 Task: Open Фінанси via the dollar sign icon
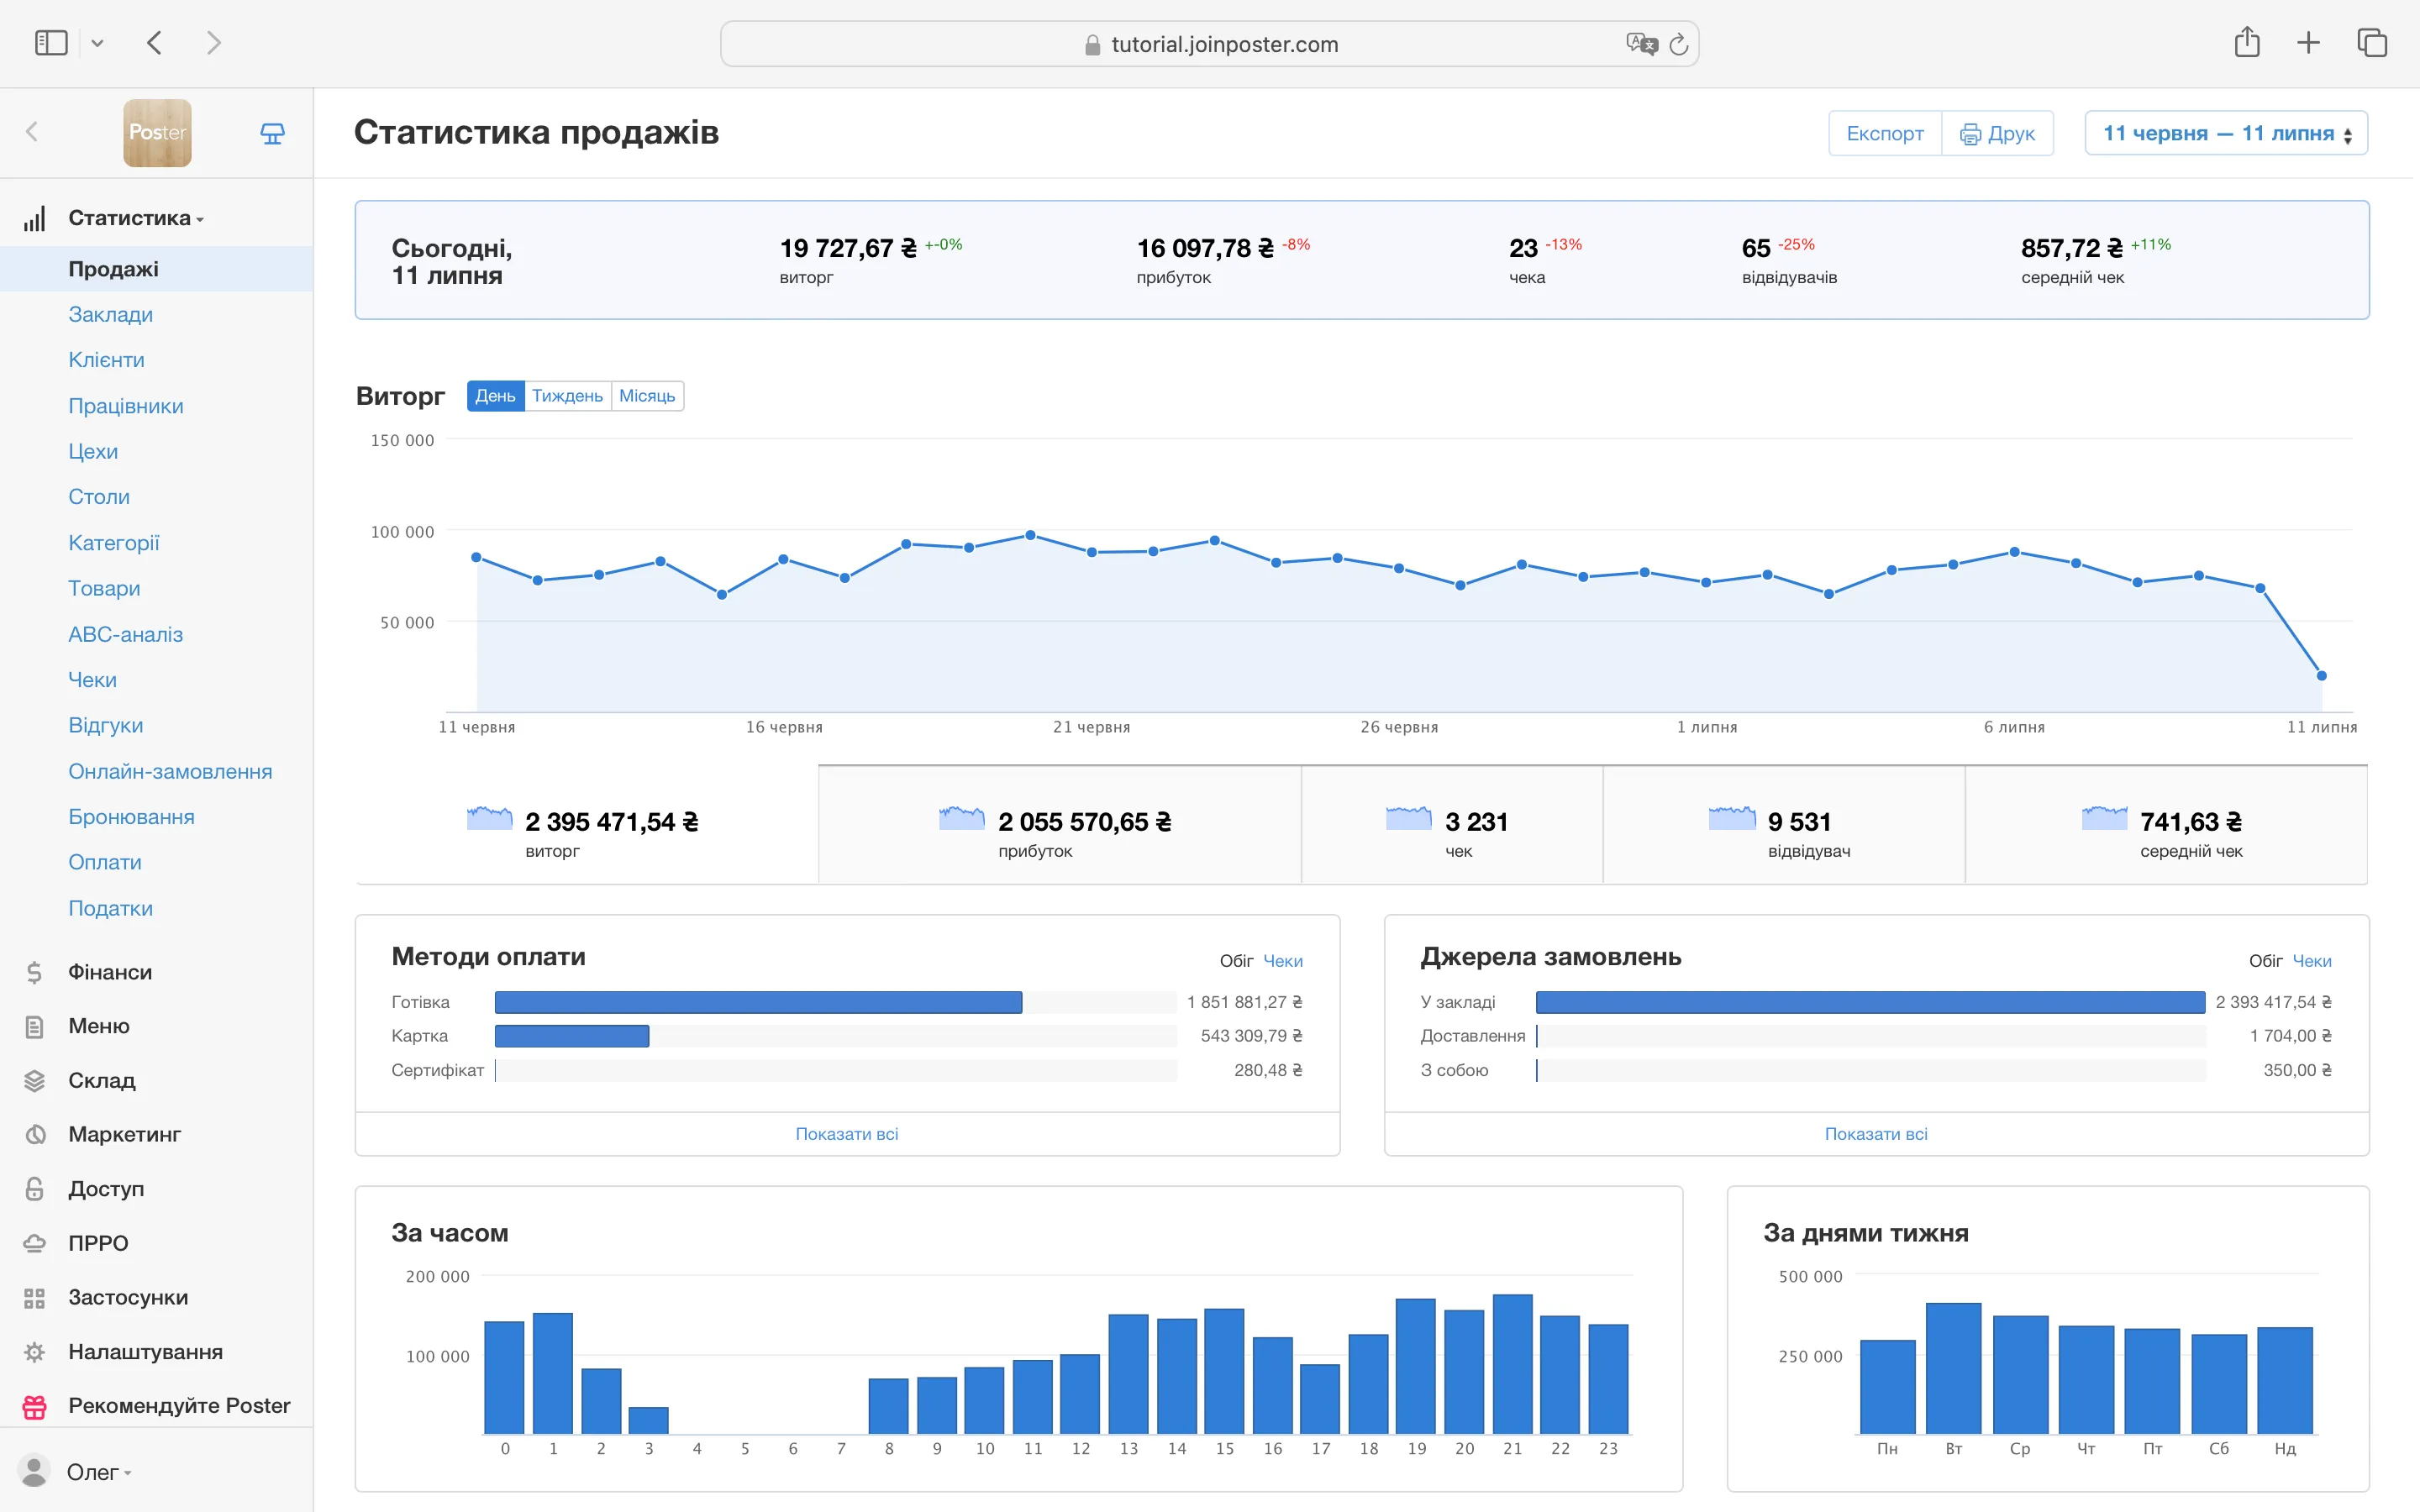click(x=34, y=972)
